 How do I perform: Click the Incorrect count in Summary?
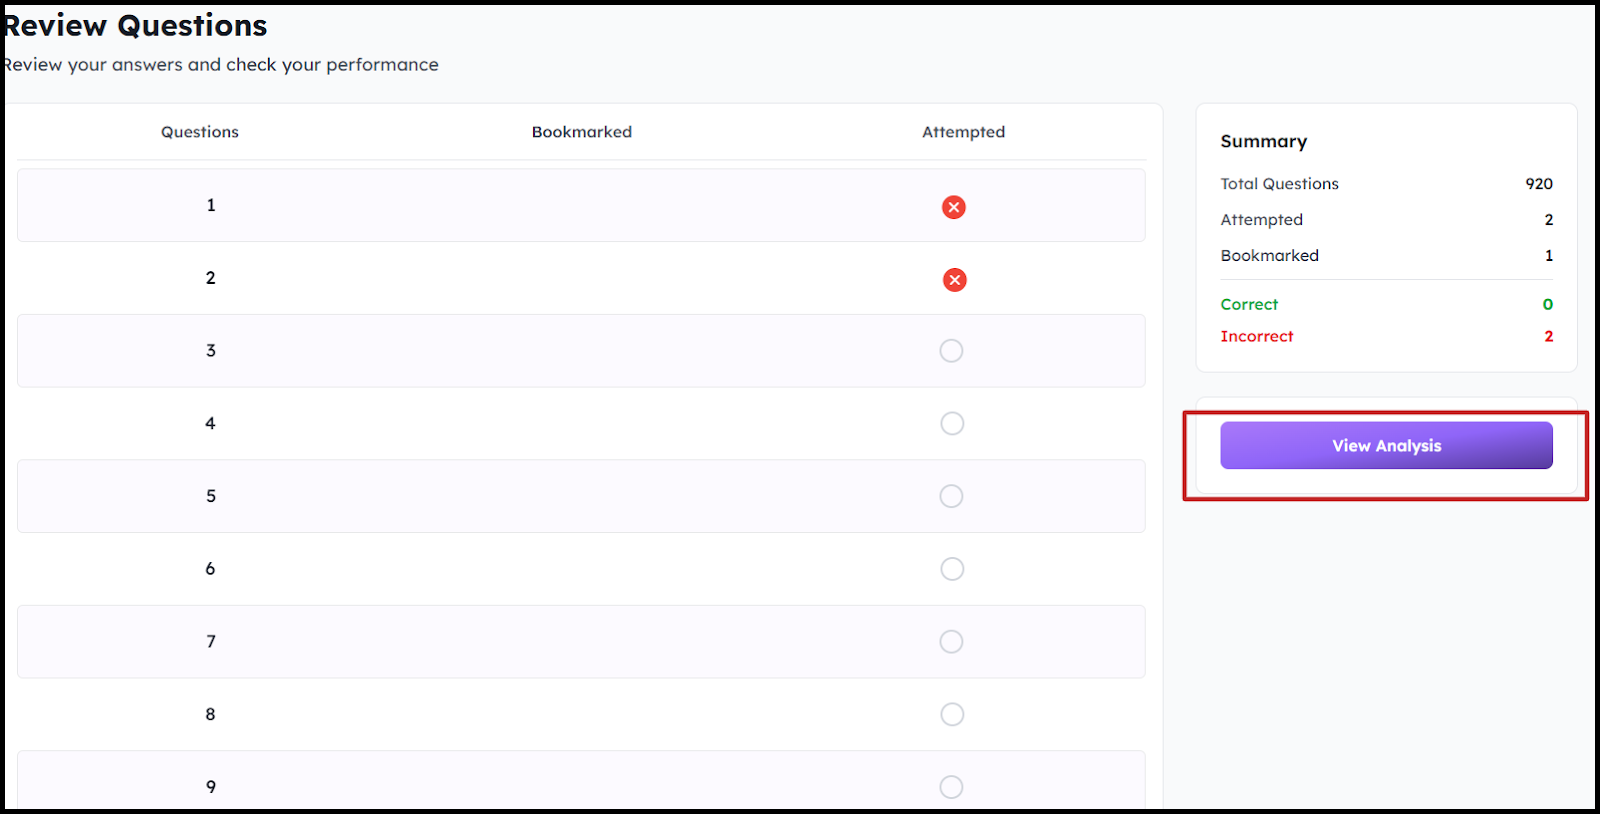(1548, 337)
